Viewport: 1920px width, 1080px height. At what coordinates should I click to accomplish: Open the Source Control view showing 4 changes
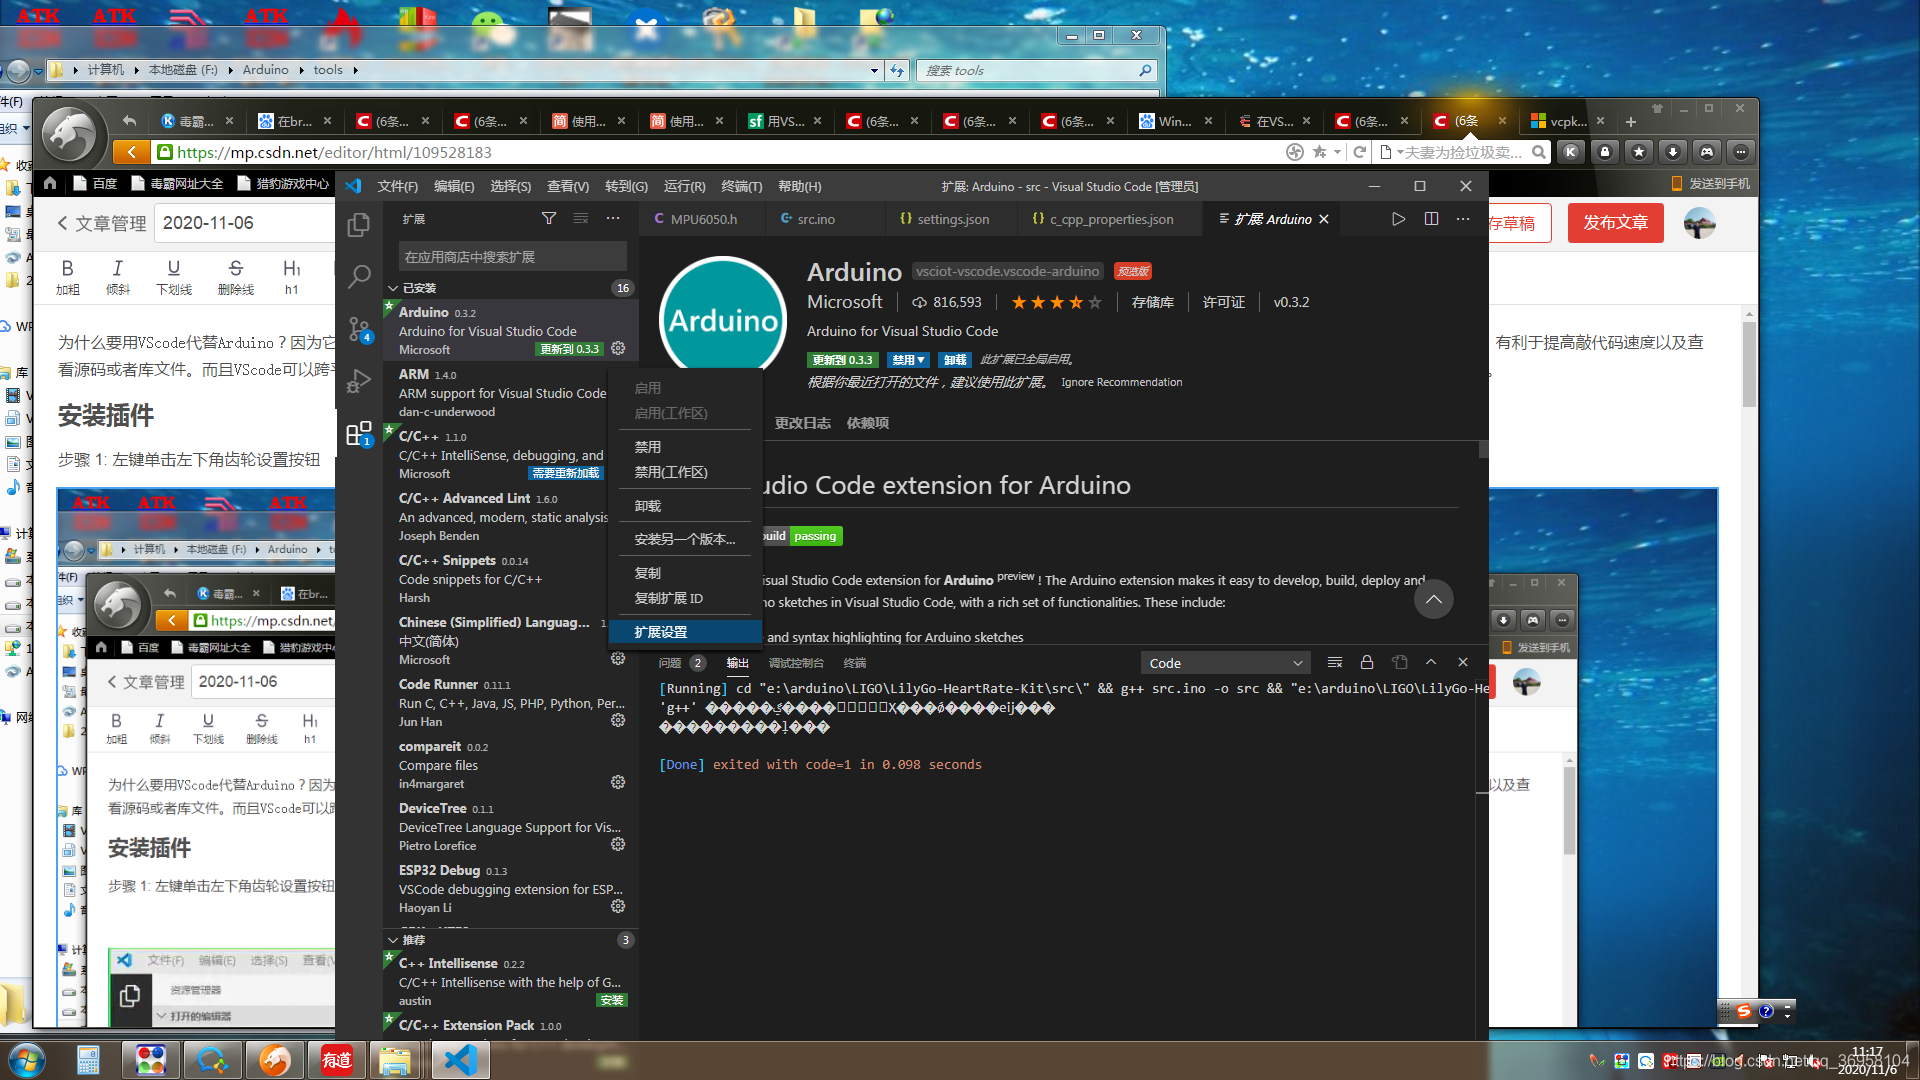359,329
